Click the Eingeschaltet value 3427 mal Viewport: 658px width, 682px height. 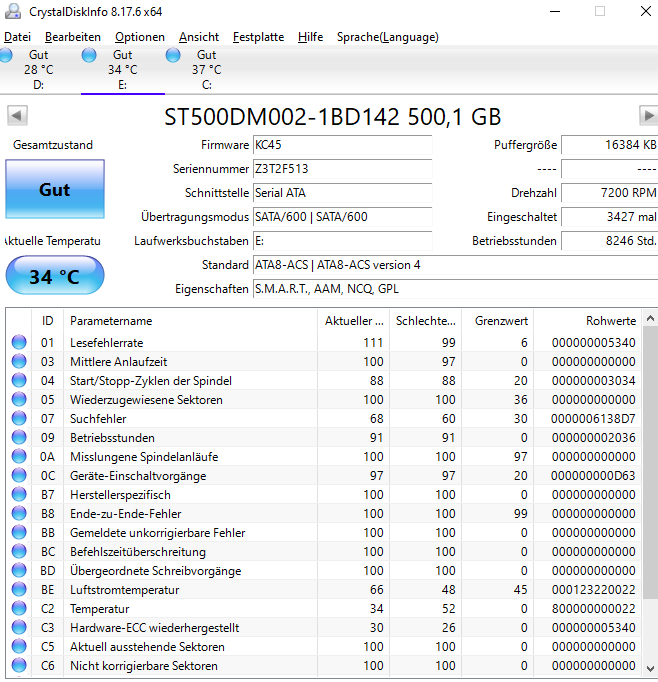610,217
